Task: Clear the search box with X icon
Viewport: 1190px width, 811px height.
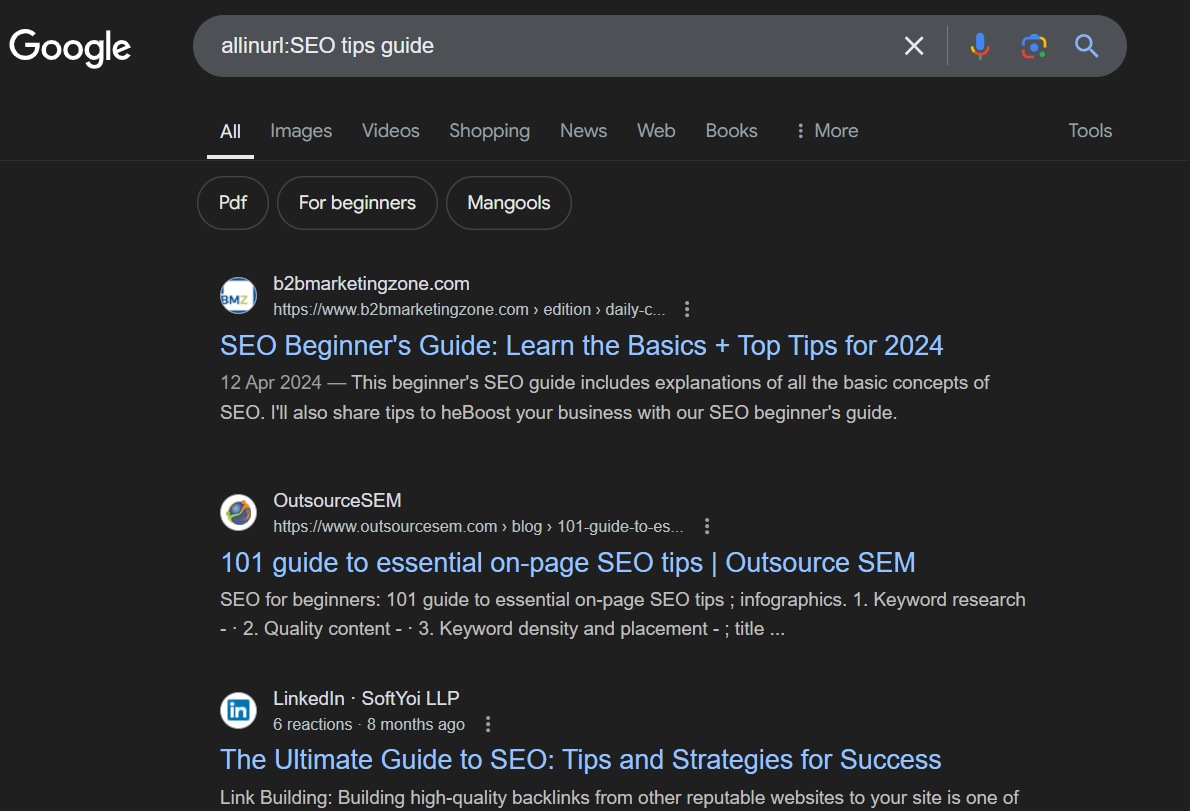Action: coord(914,46)
